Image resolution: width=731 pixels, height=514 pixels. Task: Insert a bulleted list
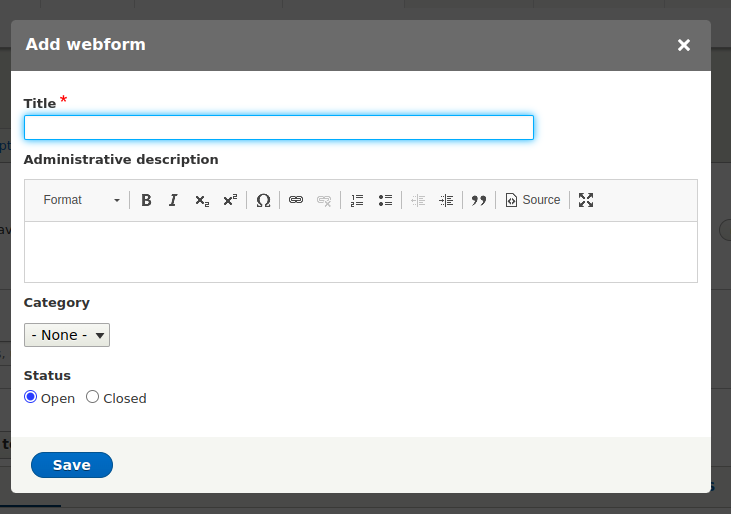pyautogui.click(x=385, y=200)
